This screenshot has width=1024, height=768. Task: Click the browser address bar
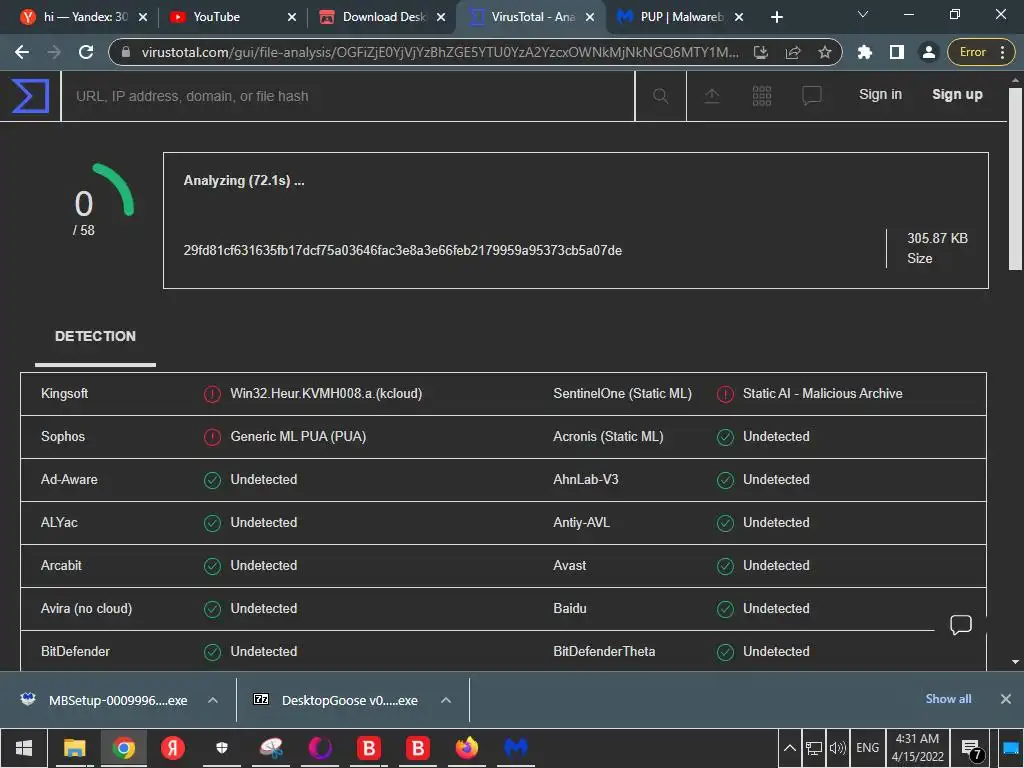click(440, 52)
